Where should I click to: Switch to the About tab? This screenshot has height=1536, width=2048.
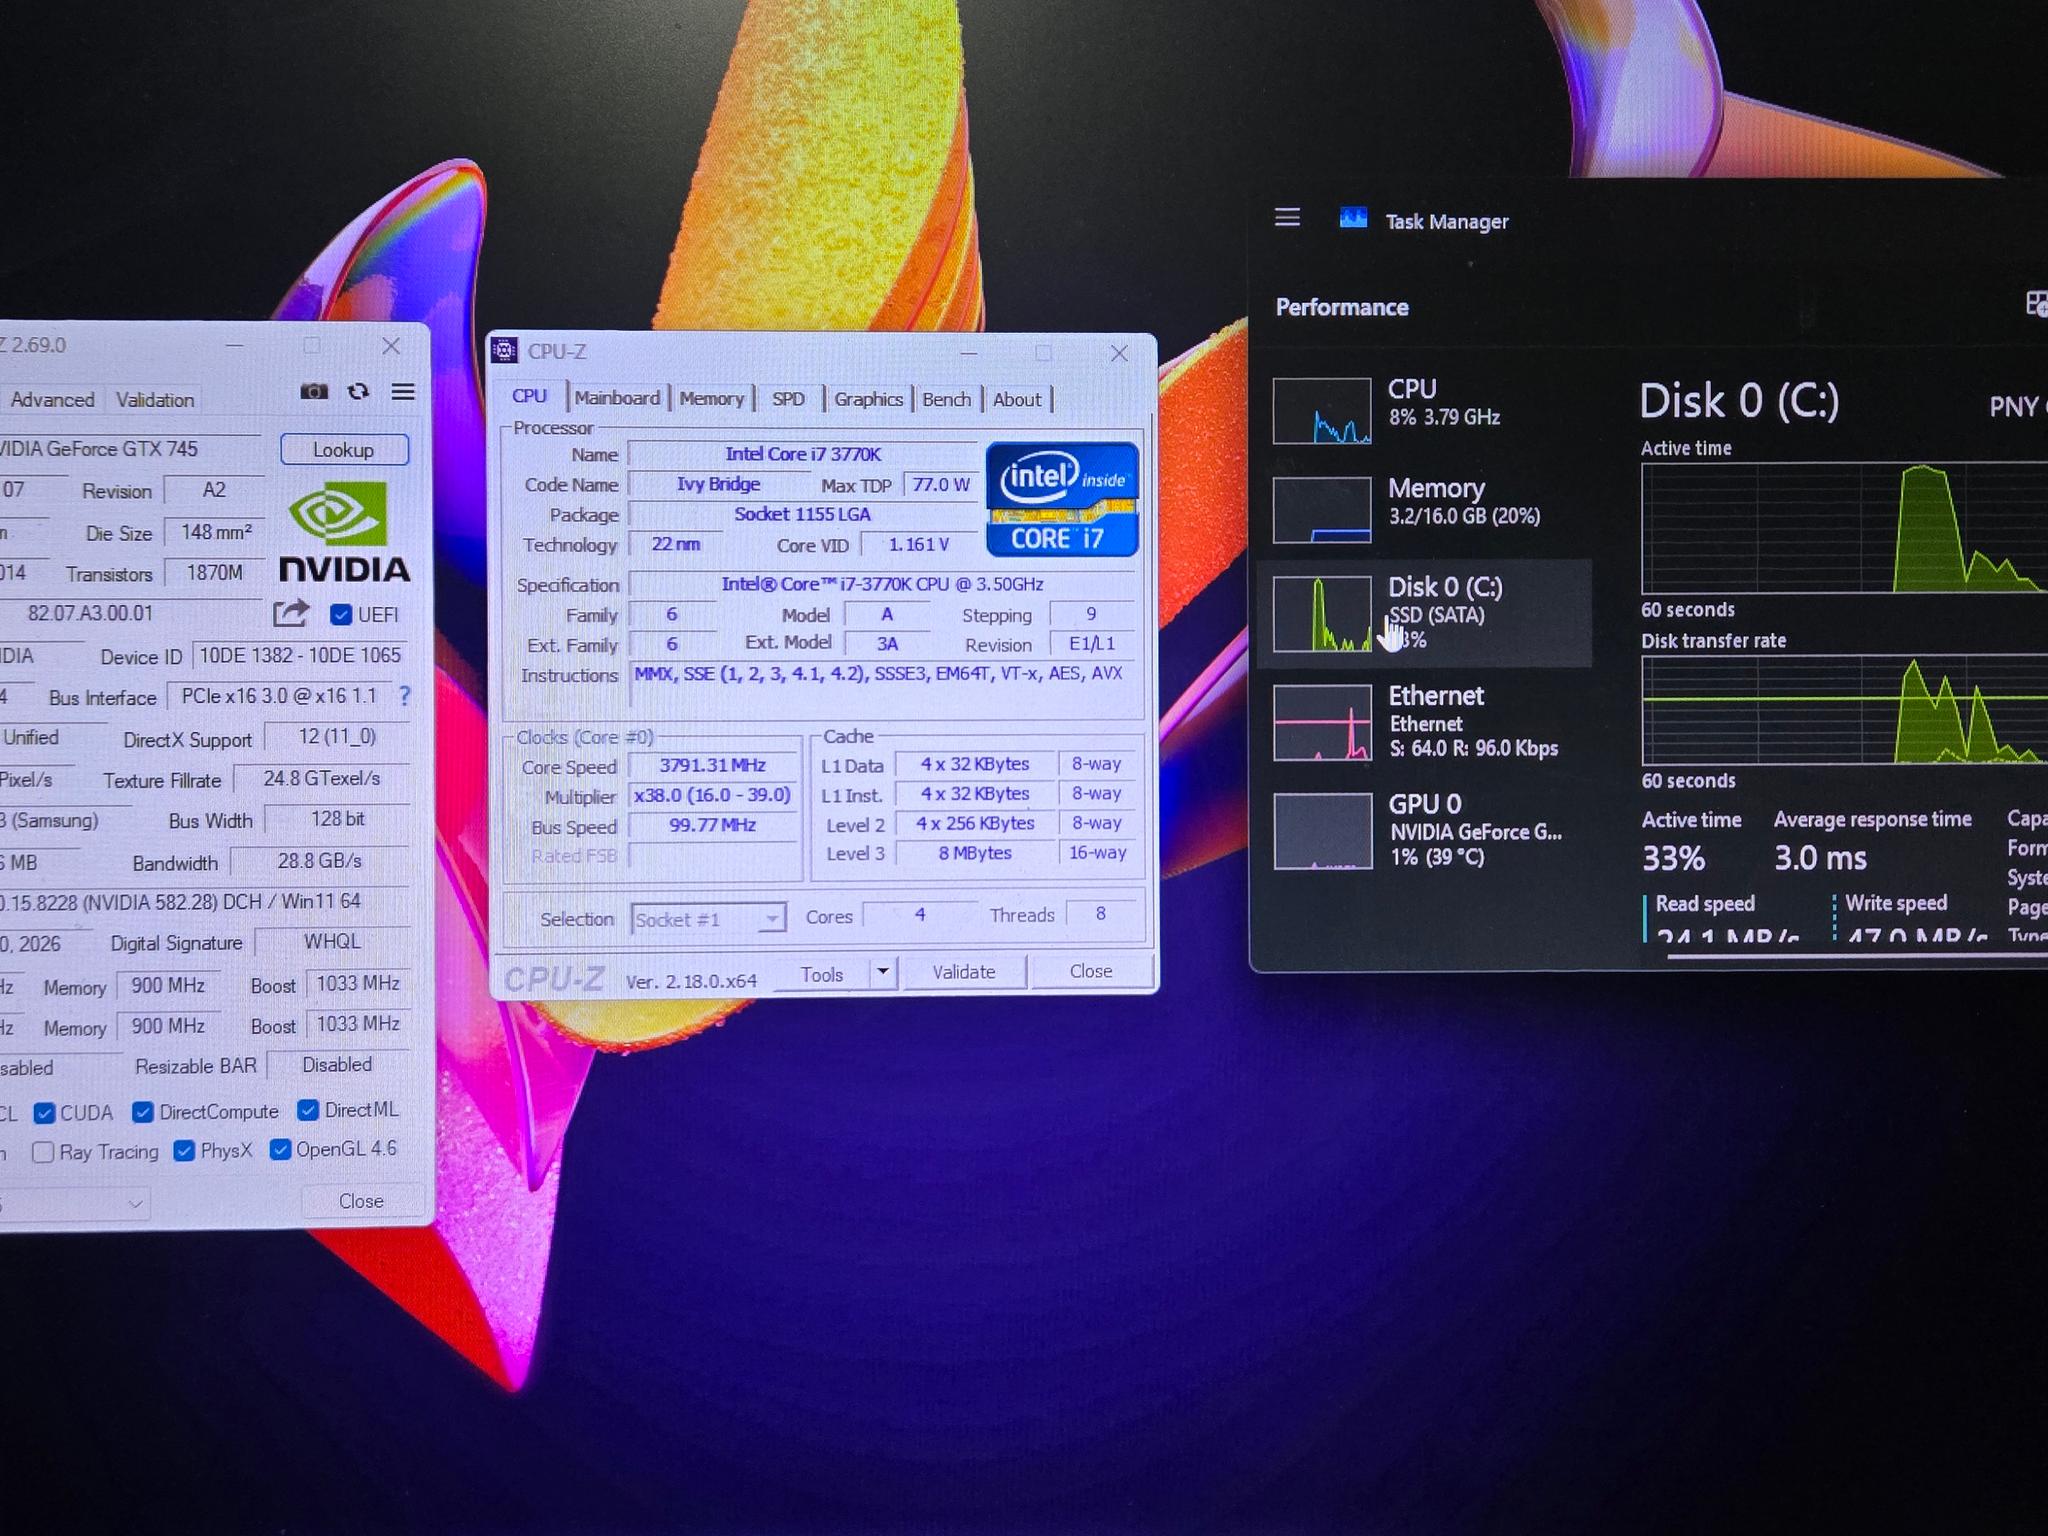click(1017, 399)
